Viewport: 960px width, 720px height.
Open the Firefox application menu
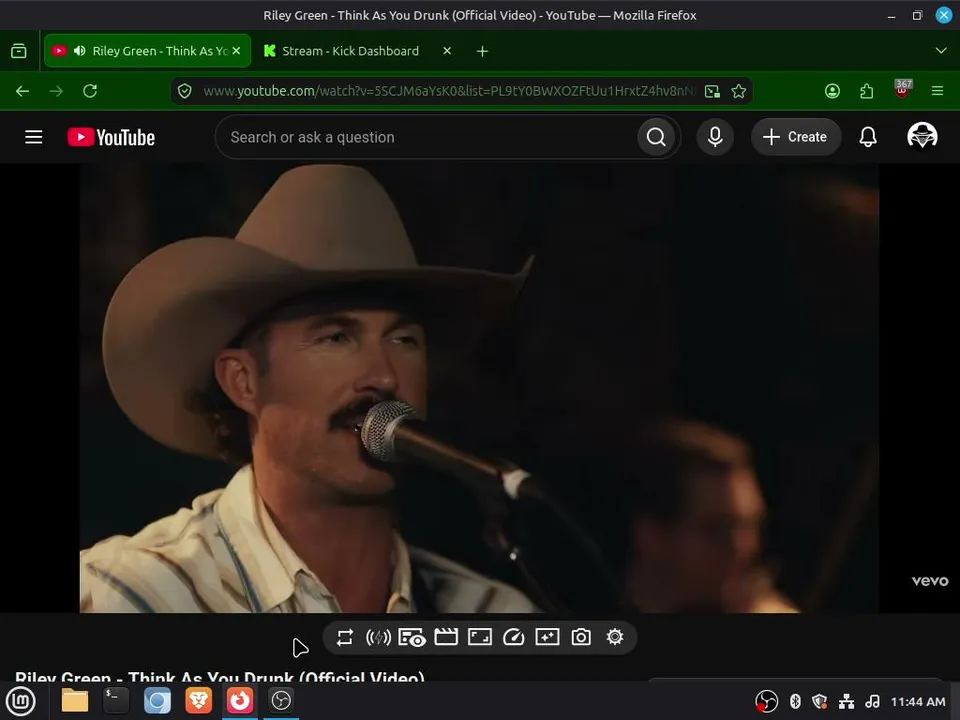pos(937,91)
